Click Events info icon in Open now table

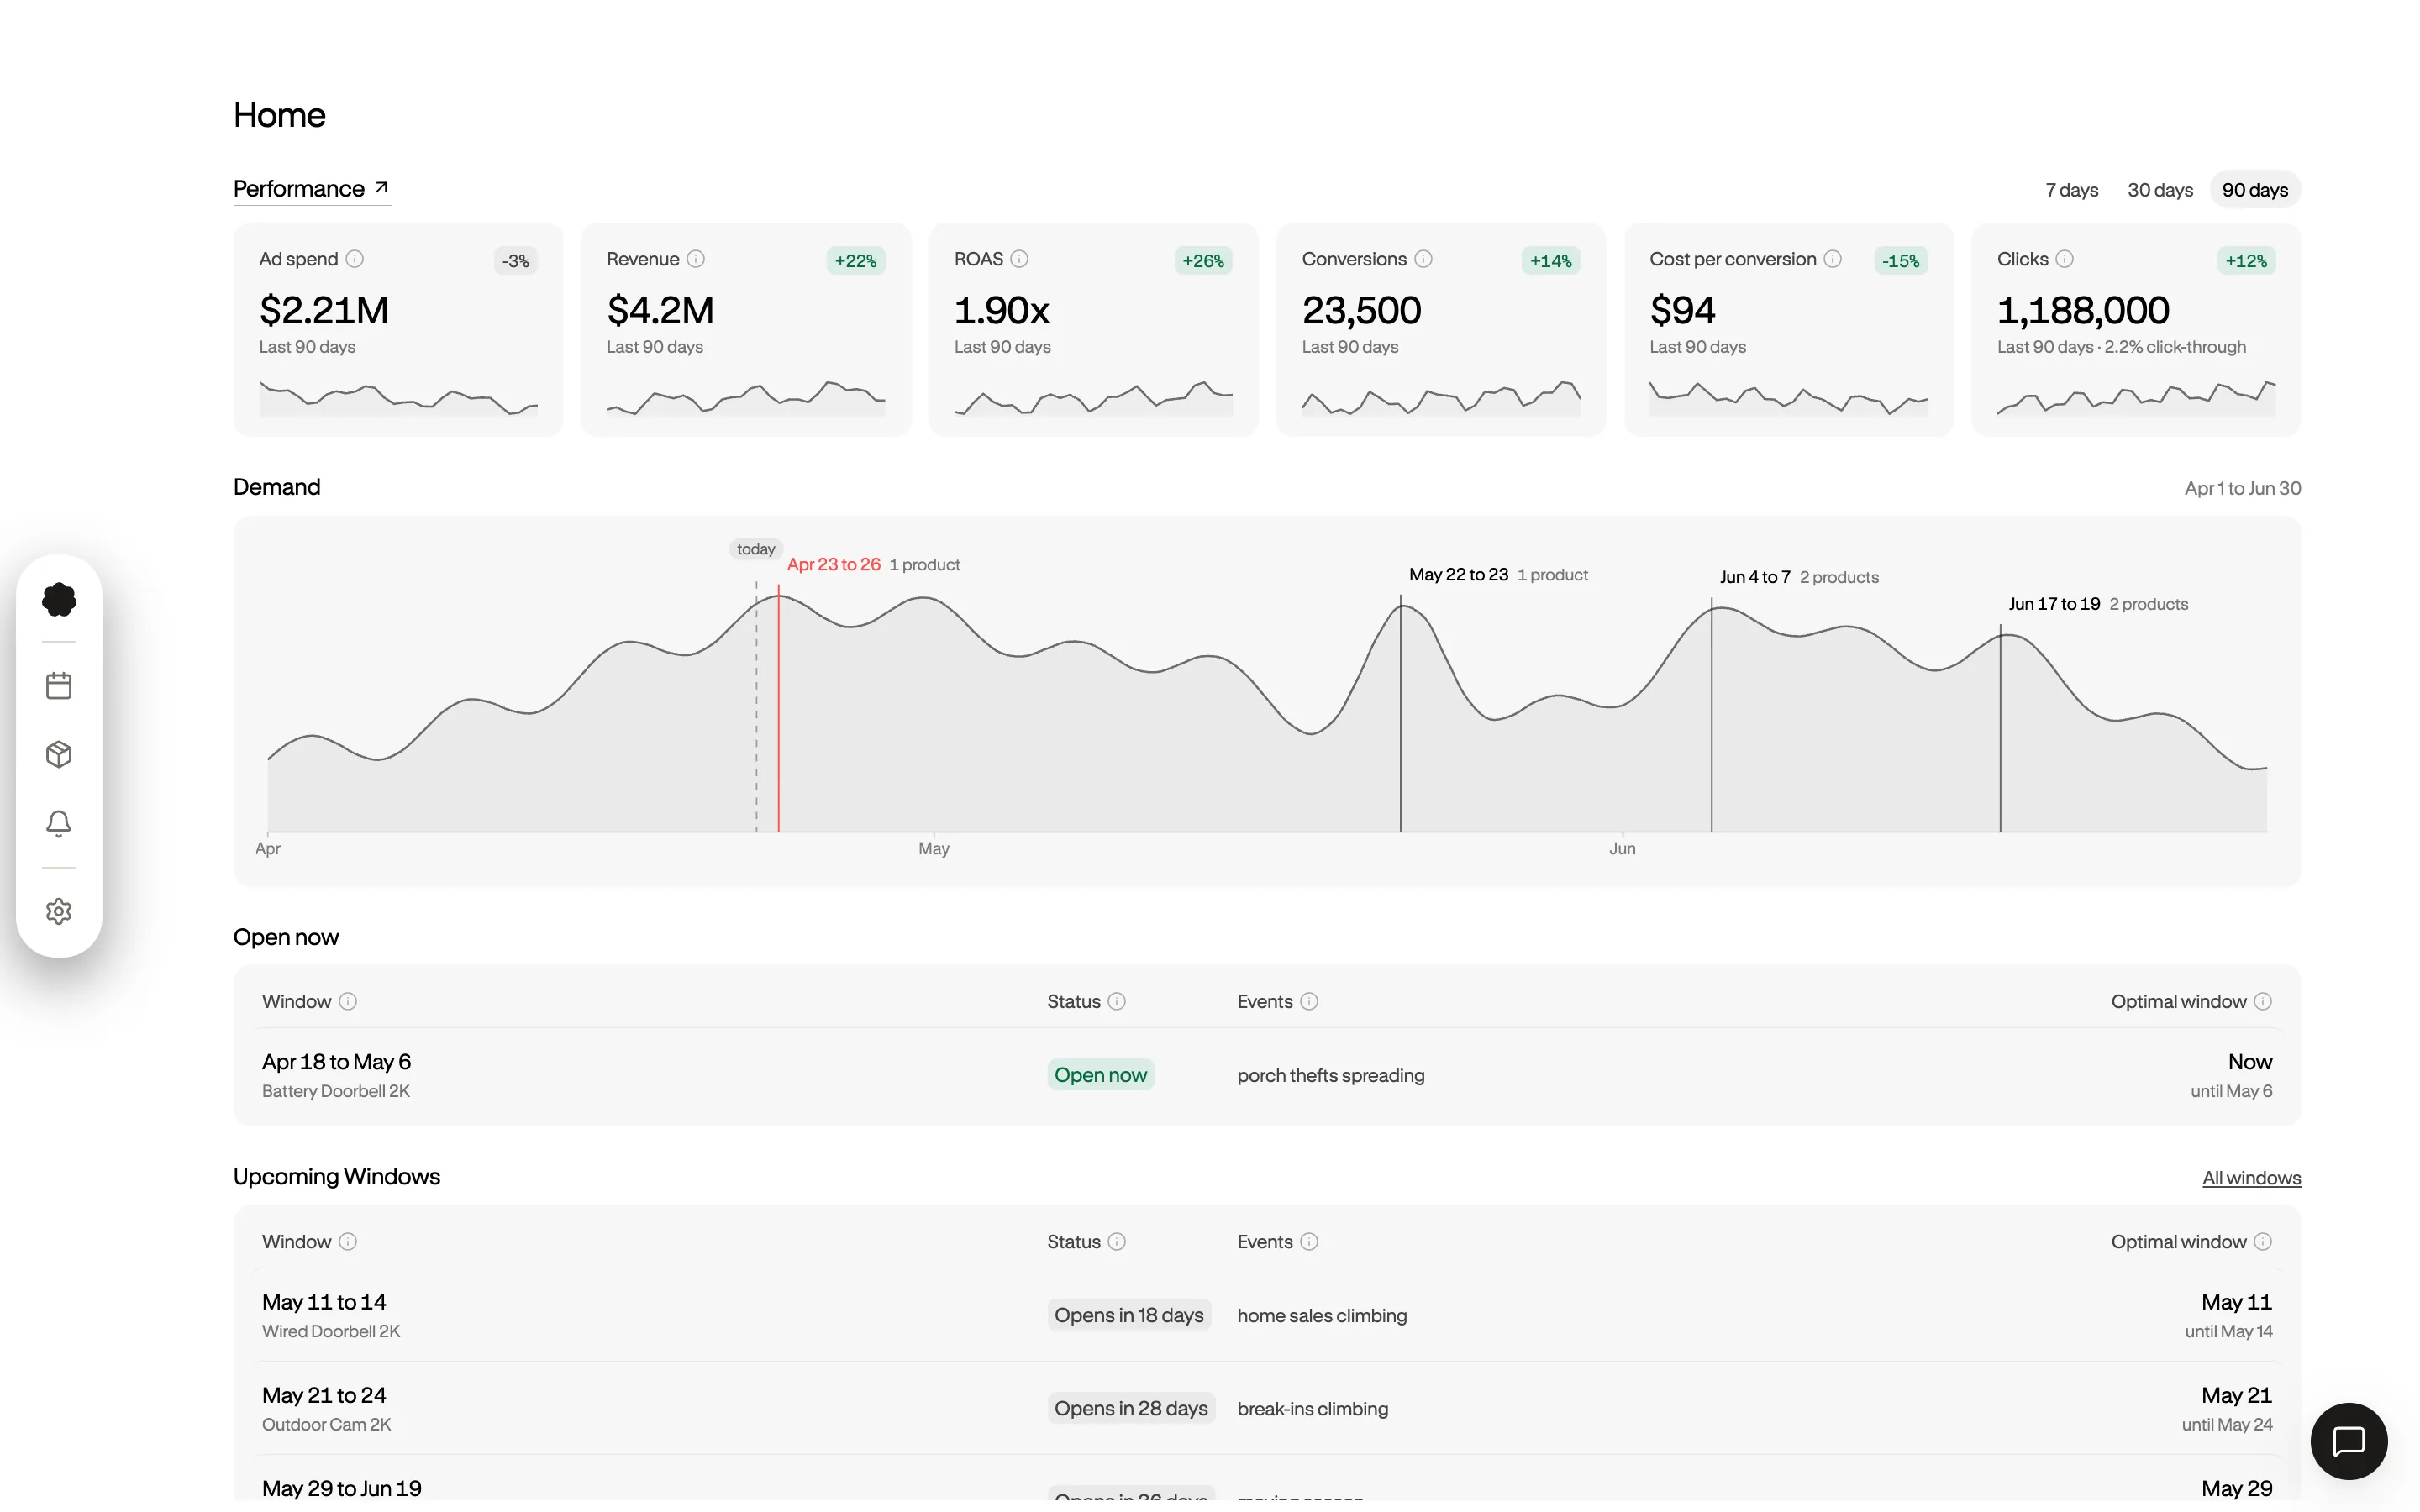coord(1309,1001)
